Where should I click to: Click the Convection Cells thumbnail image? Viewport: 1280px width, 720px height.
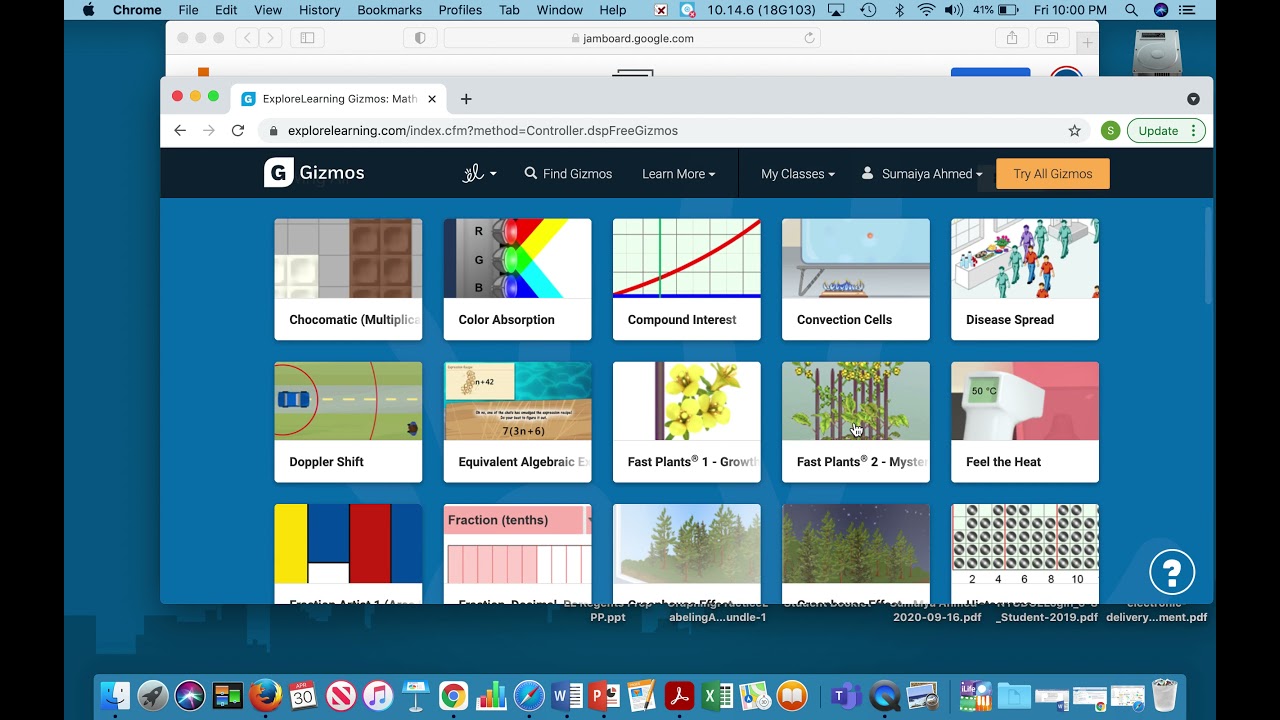[x=855, y=258]
